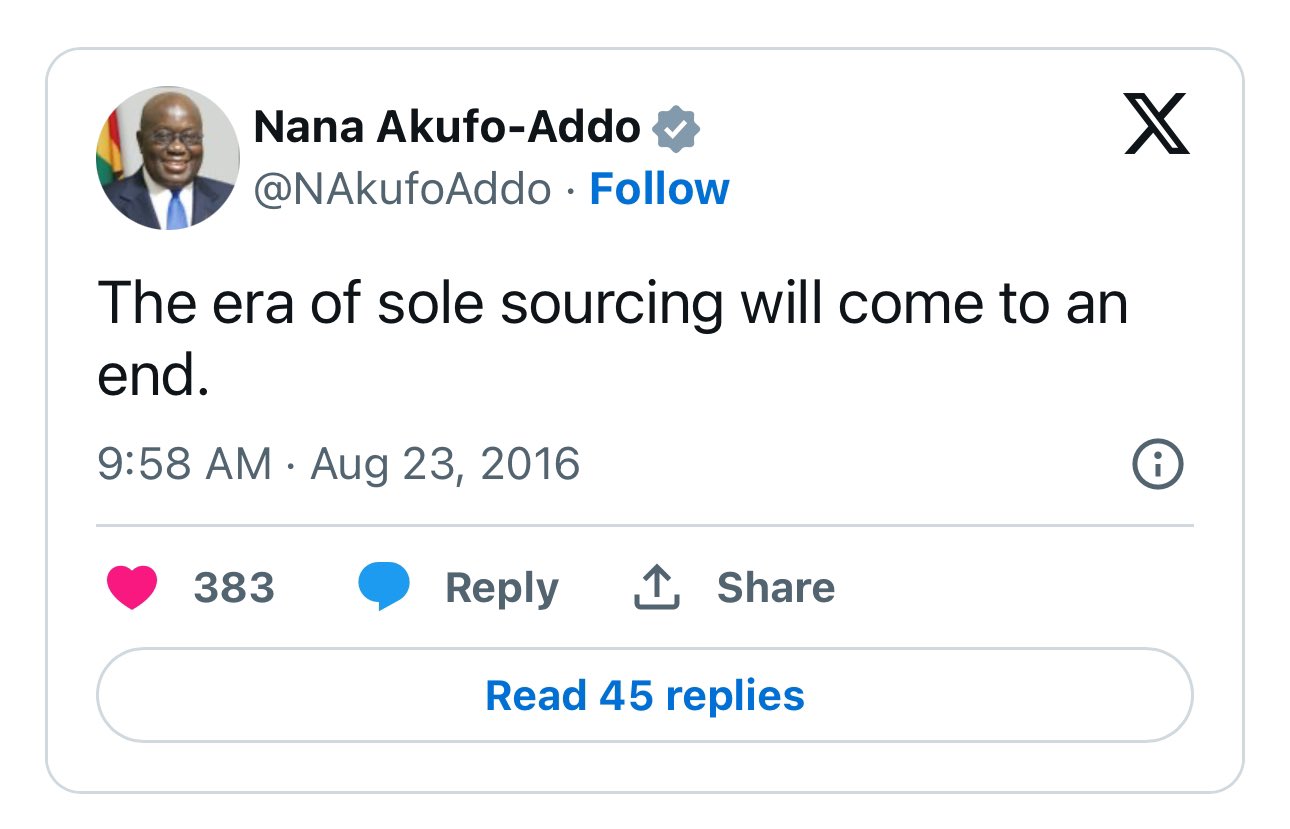Follow the @NAkufoAddo account
Viewport: 1290px width, 829px height.
click(x=659, y=189)
